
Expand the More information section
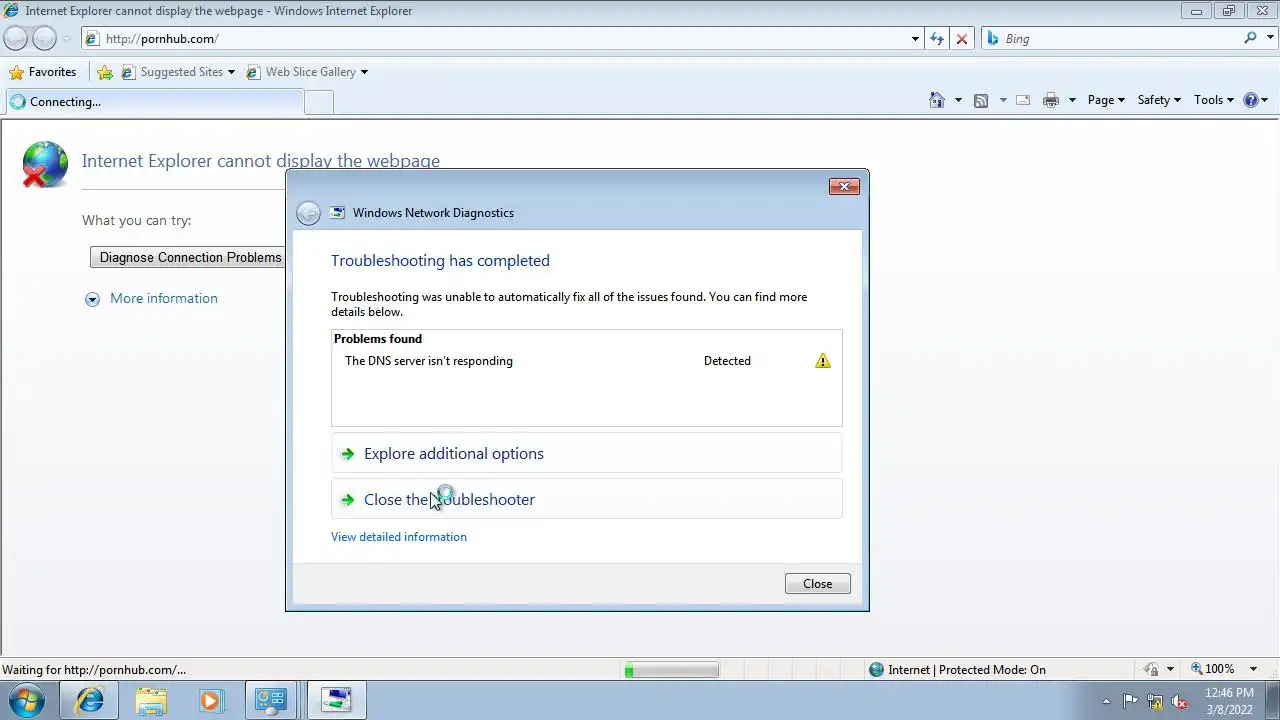pos(152,298)
